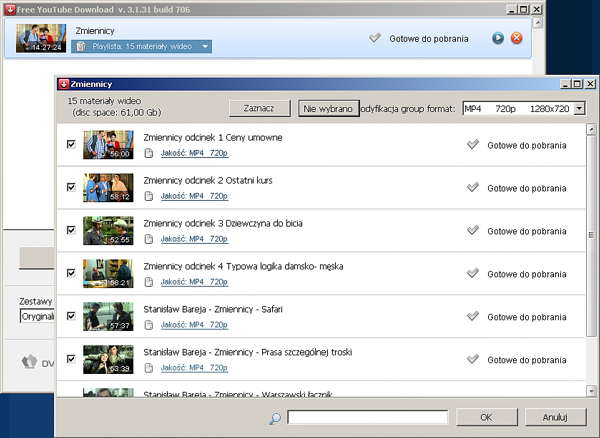The width and height of the screenshot is (600, 438).
Task: Click into the search input field
Action: pyautogui.click(x=368, y=417)
